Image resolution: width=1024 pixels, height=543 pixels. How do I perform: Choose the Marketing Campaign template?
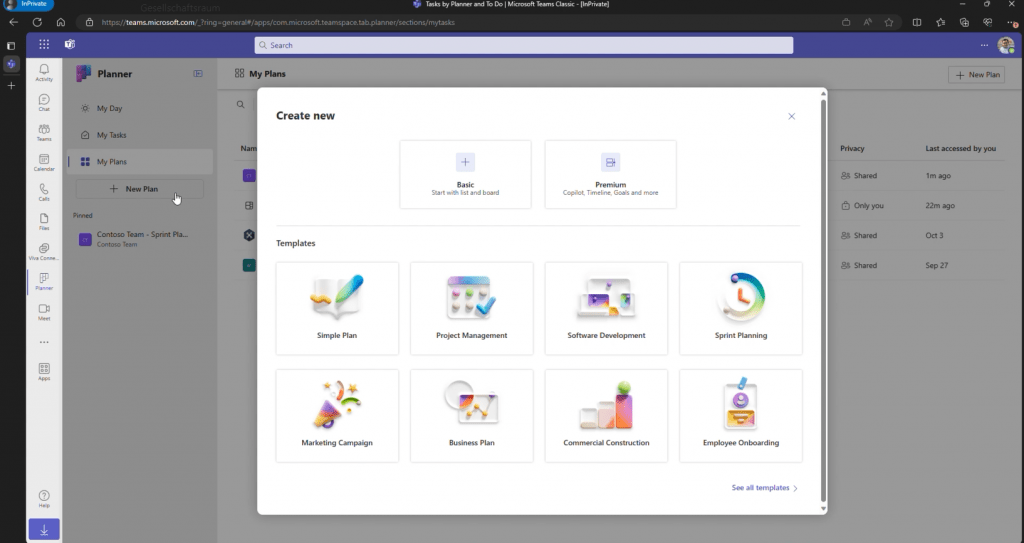pyautogui.click(x=337, y=416)
